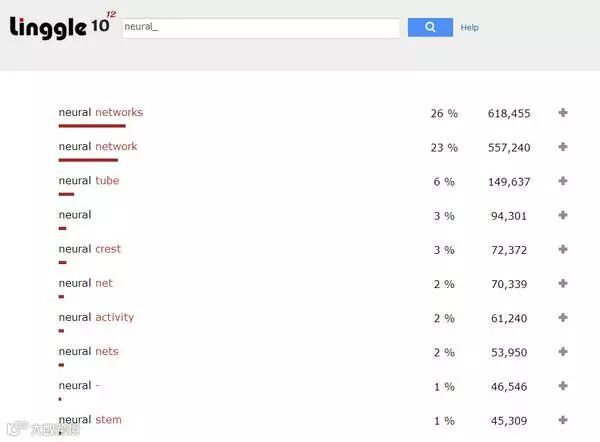Screen dimensions: 600x442
Task: Click the 'neural crest' phrase
Action: [x=89, y=249]
